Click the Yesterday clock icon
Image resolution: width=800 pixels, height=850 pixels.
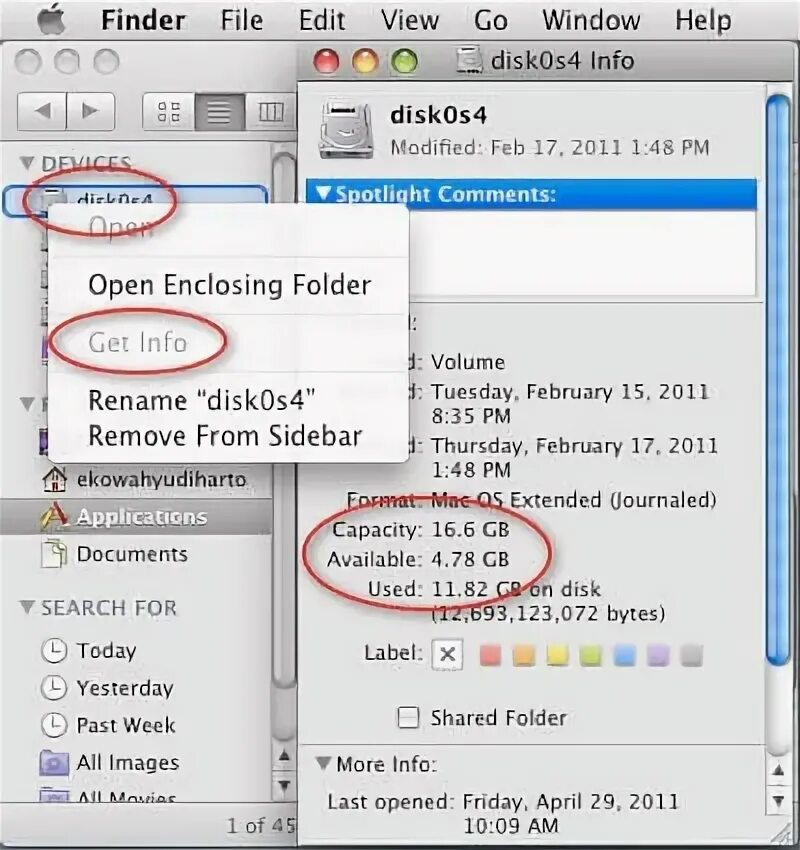[x=54, y=688]
